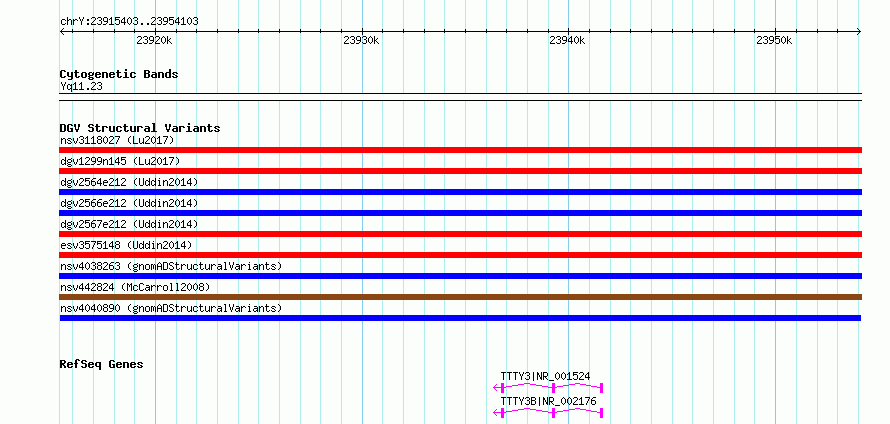The width and height of the screenshot is (890, 424).
Task: Click the nsv4038263 (gnomADStructuralVariants) label
Action: point(171,266)
